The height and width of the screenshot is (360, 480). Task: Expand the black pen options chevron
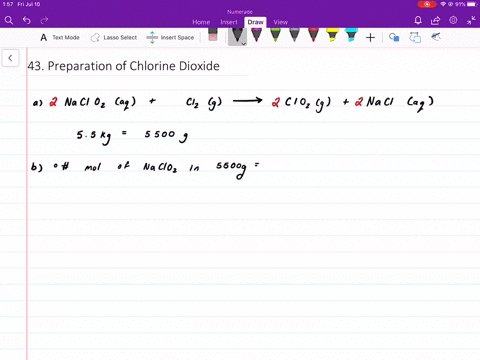244,44
